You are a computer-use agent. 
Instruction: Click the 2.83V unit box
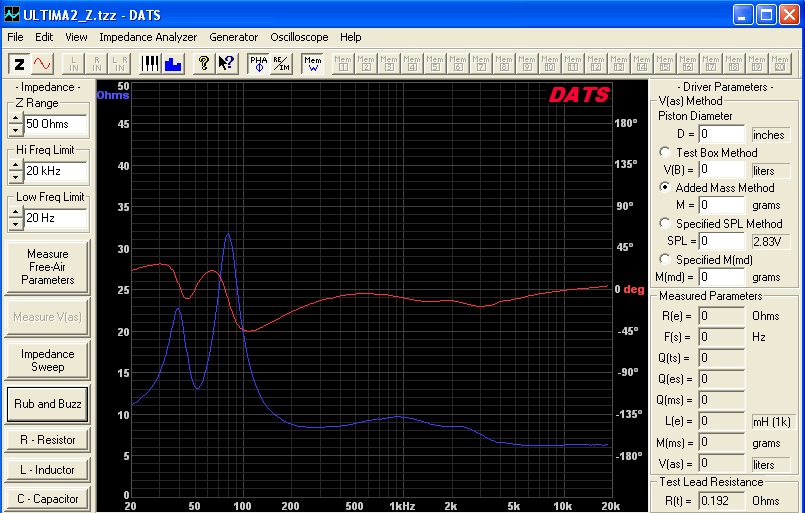coord(771,241)
